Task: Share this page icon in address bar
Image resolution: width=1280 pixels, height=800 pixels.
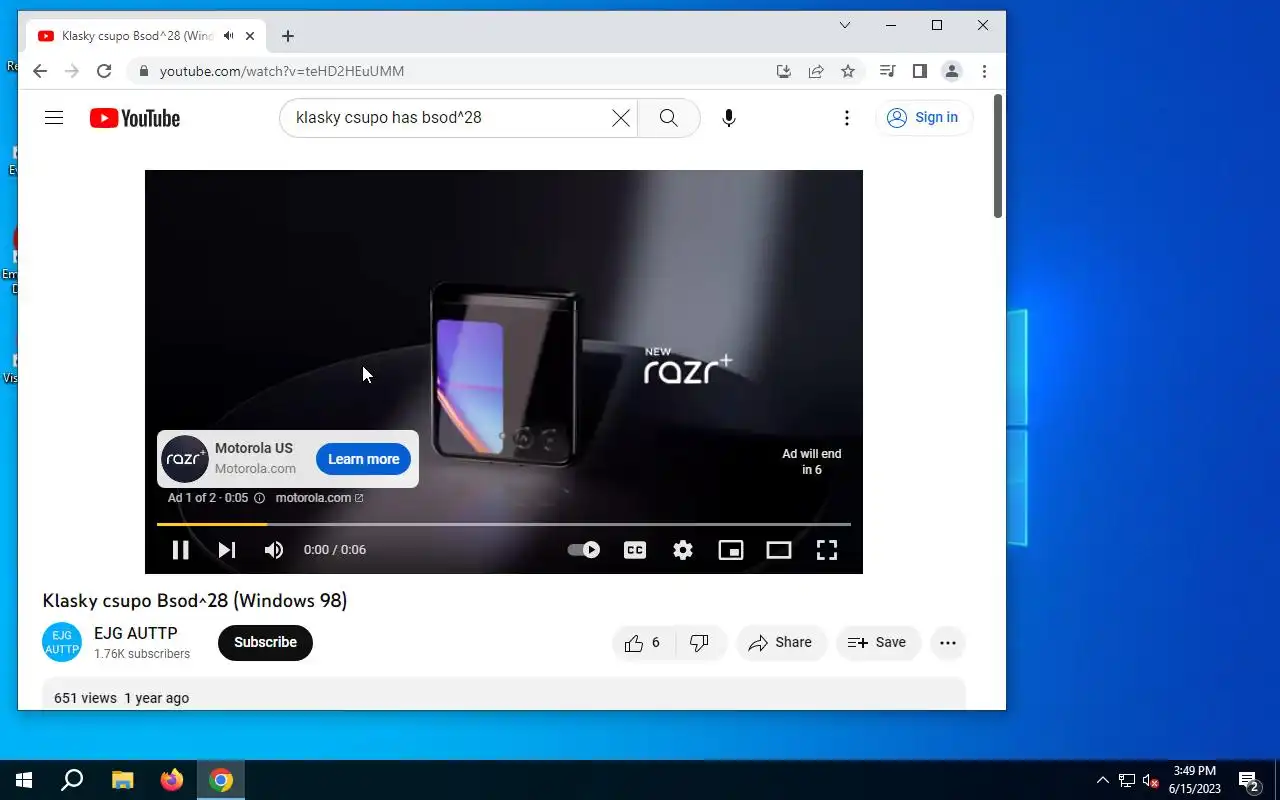Action: point(816,71)
